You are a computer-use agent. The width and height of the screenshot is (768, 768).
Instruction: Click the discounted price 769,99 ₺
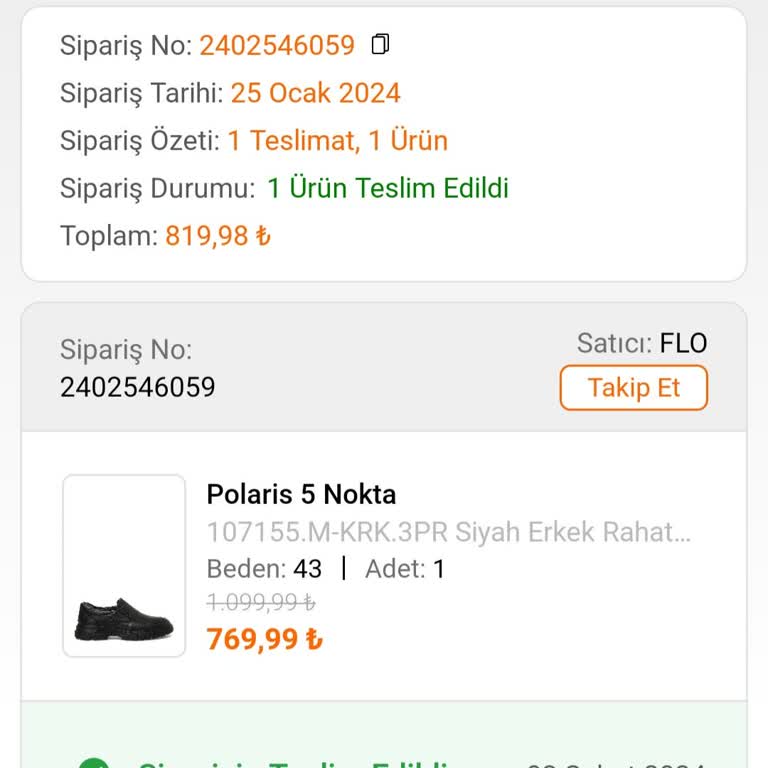tap(264, 638)
